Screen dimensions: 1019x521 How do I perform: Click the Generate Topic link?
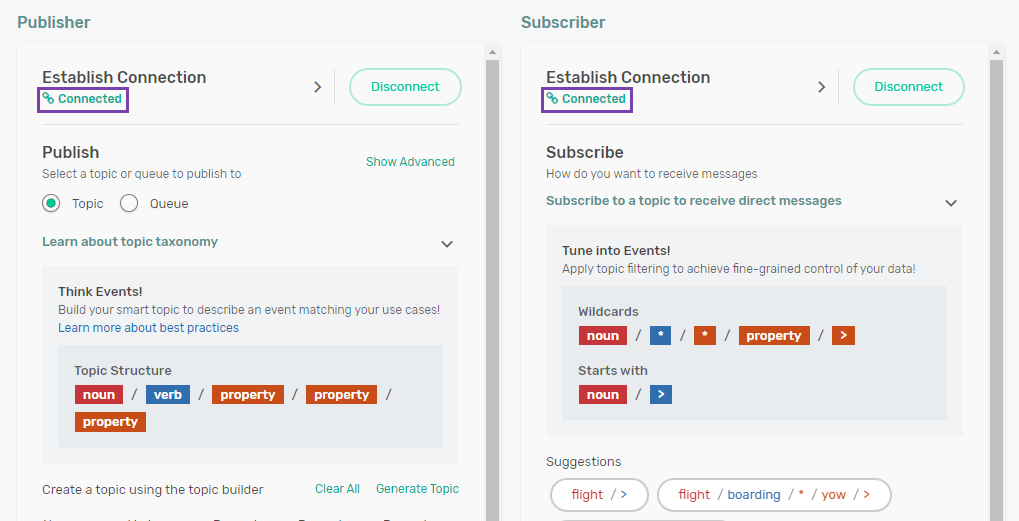[417, 489]
